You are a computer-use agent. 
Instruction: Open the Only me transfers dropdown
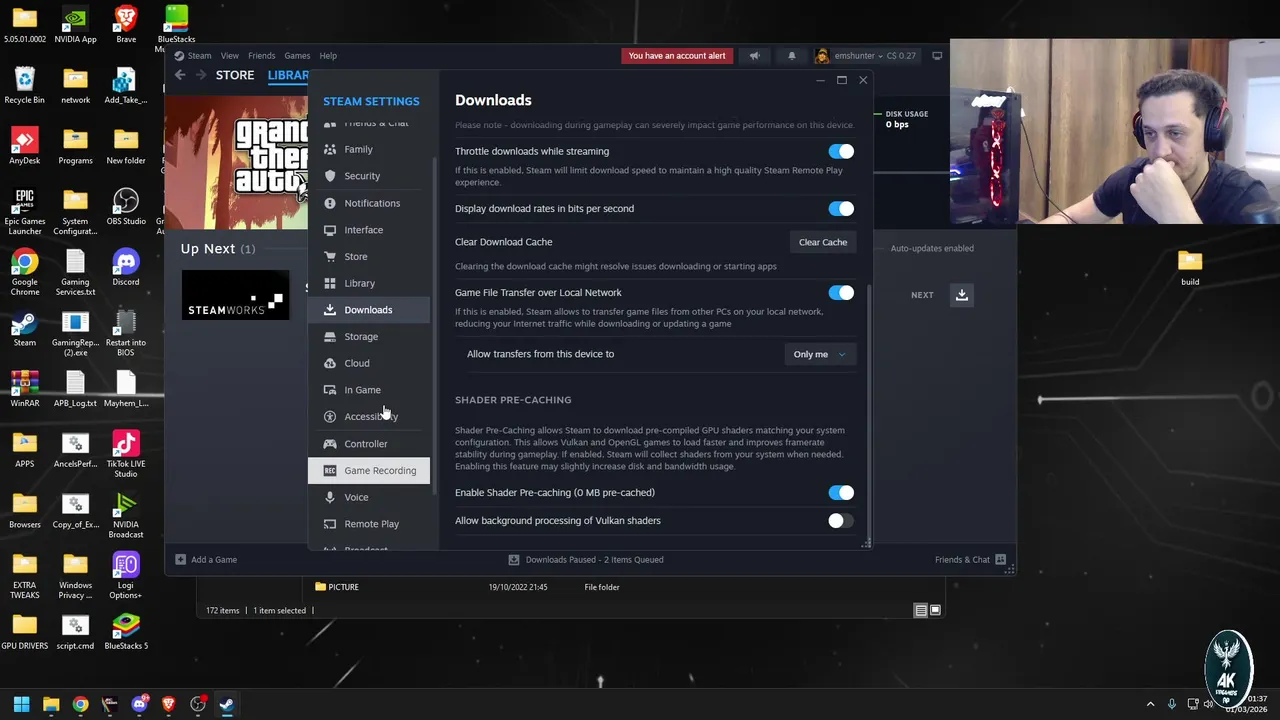pos(819,354)
